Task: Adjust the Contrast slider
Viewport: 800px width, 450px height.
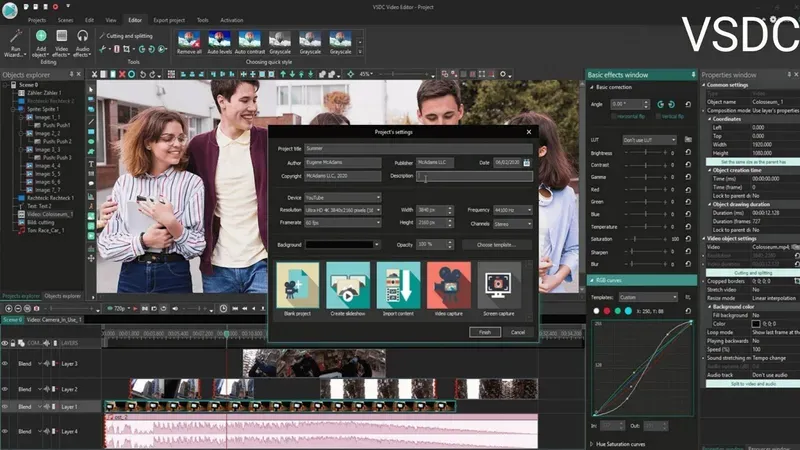Action: [x=646, y=165]
